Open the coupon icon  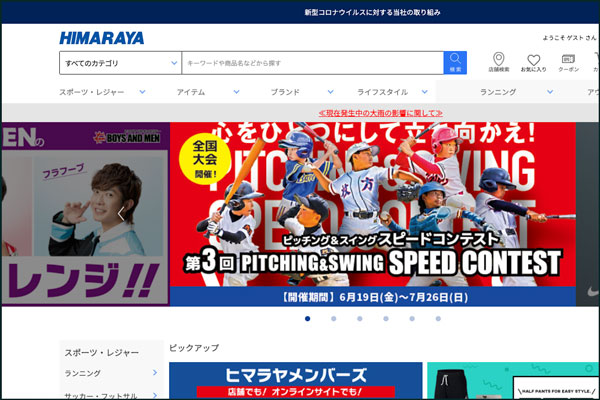568,62
